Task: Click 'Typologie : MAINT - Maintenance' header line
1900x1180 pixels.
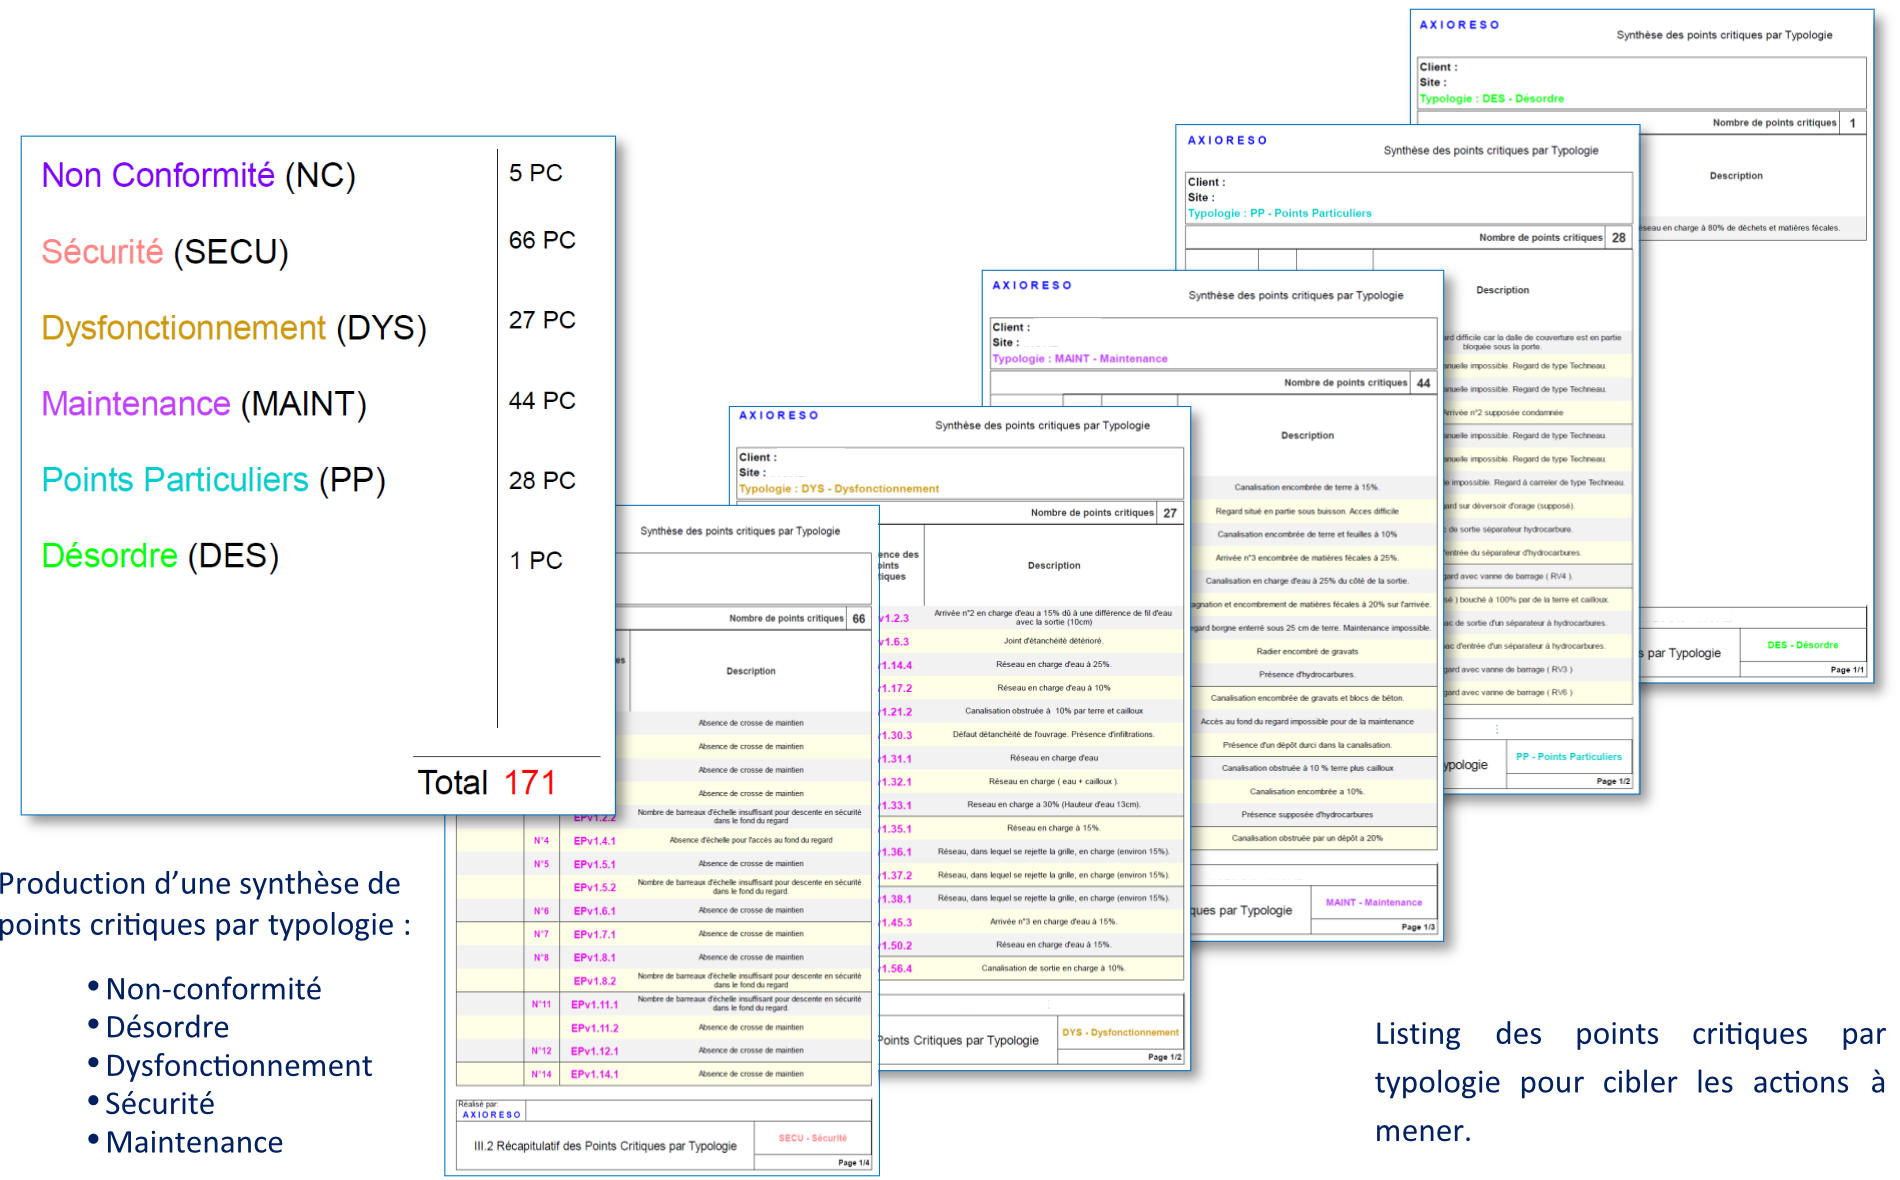Action: click(1079, 359)
